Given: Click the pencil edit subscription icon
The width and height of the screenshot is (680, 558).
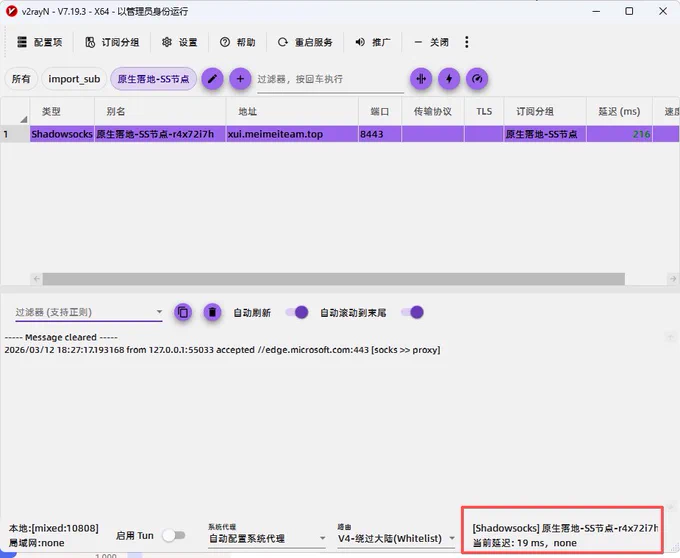Looking at the screenshot, I should 212,79.
